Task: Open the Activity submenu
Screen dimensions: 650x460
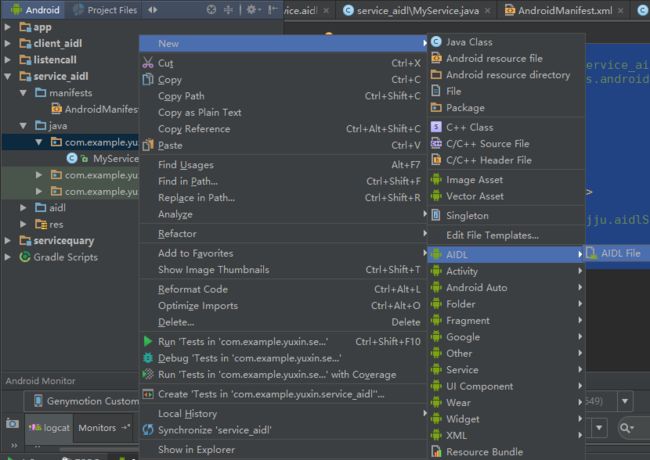Action: click(x=506, y=271)
